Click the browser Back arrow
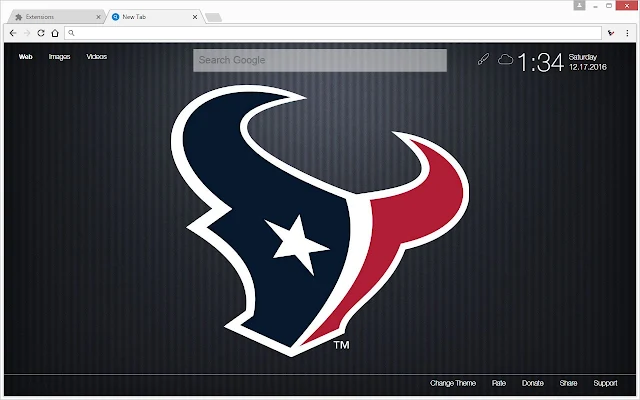640x400 pixels. 13,33
